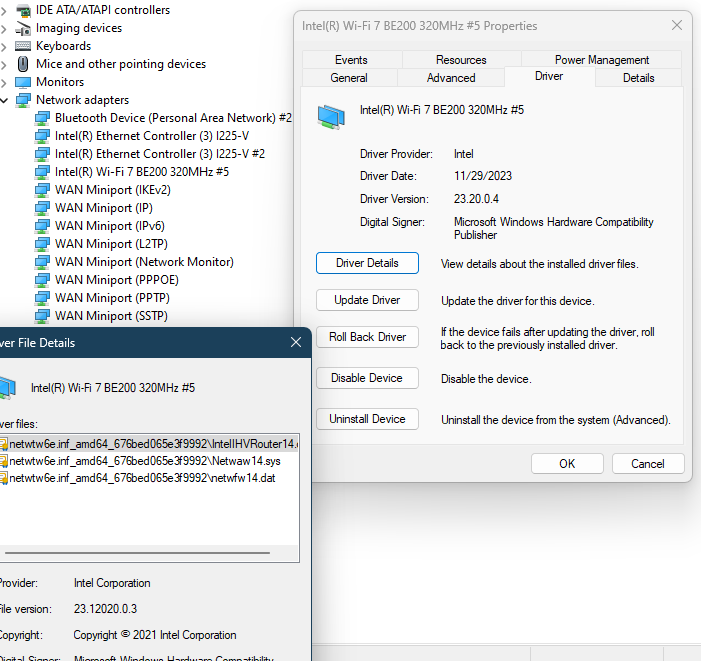Screen dimensions: 701x661
Task: Select WAN Miniport (Network Monitor) entry
Action: coord(144,262)
